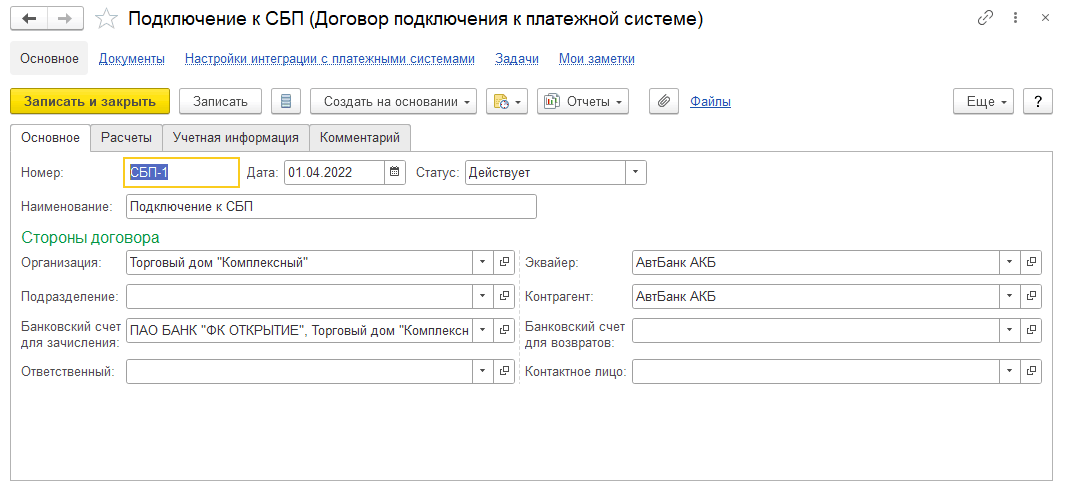1072x493 pixels.
Task: Open the Файлы link
Action: 710,101
